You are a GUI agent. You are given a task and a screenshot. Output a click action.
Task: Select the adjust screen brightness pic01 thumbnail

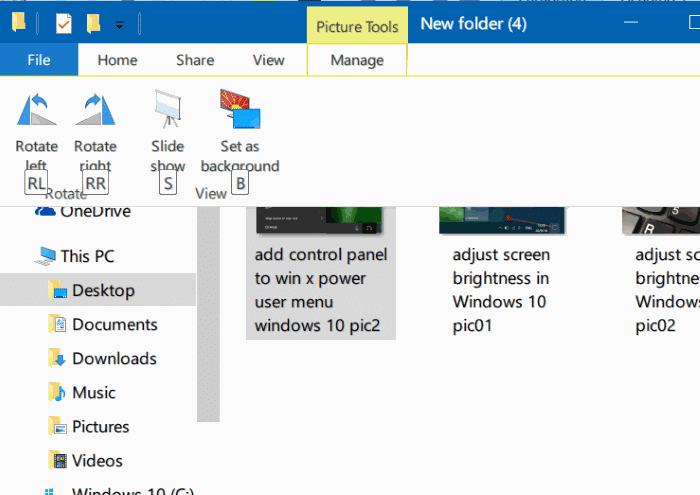tap(502, 220)
